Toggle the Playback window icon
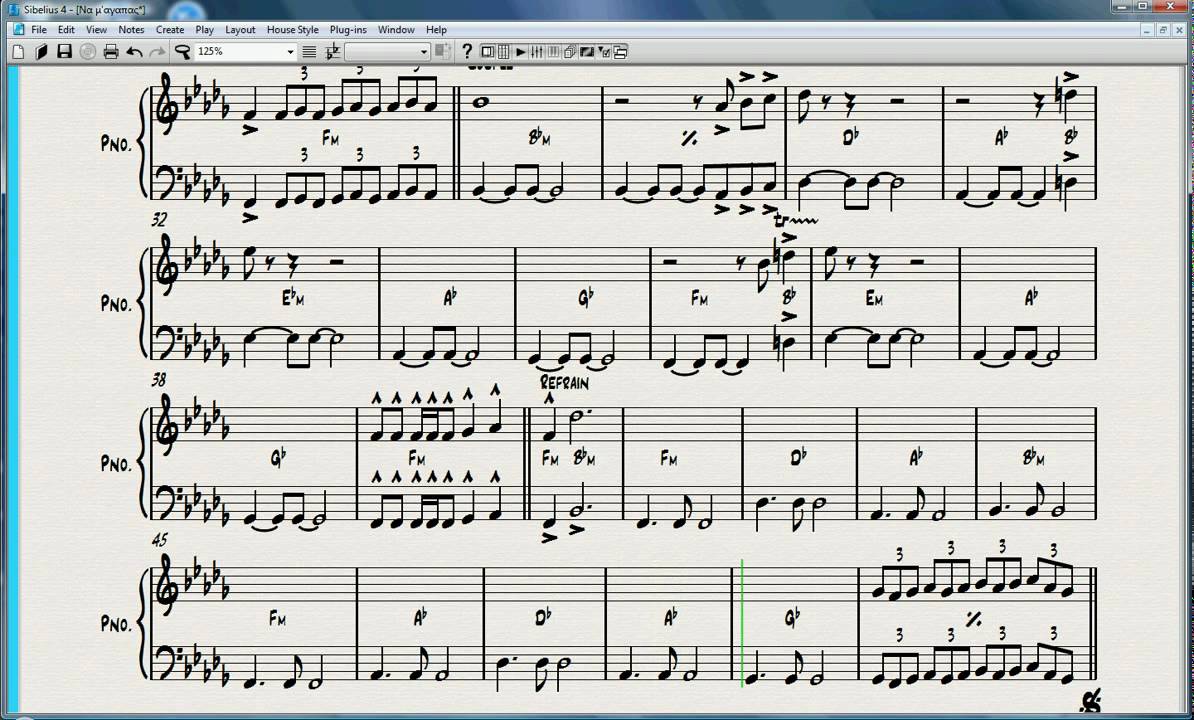Viewport: 1194px width, 720px height. [x=521, y=52]
